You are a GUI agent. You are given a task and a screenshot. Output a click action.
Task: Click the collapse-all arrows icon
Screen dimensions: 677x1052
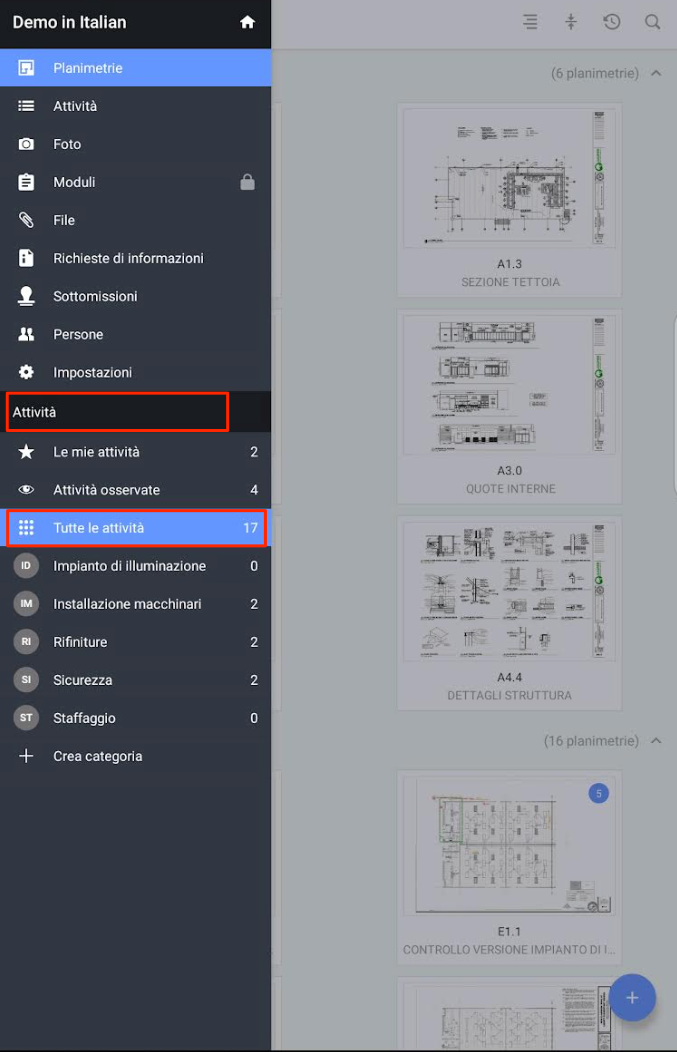point(571,22)
